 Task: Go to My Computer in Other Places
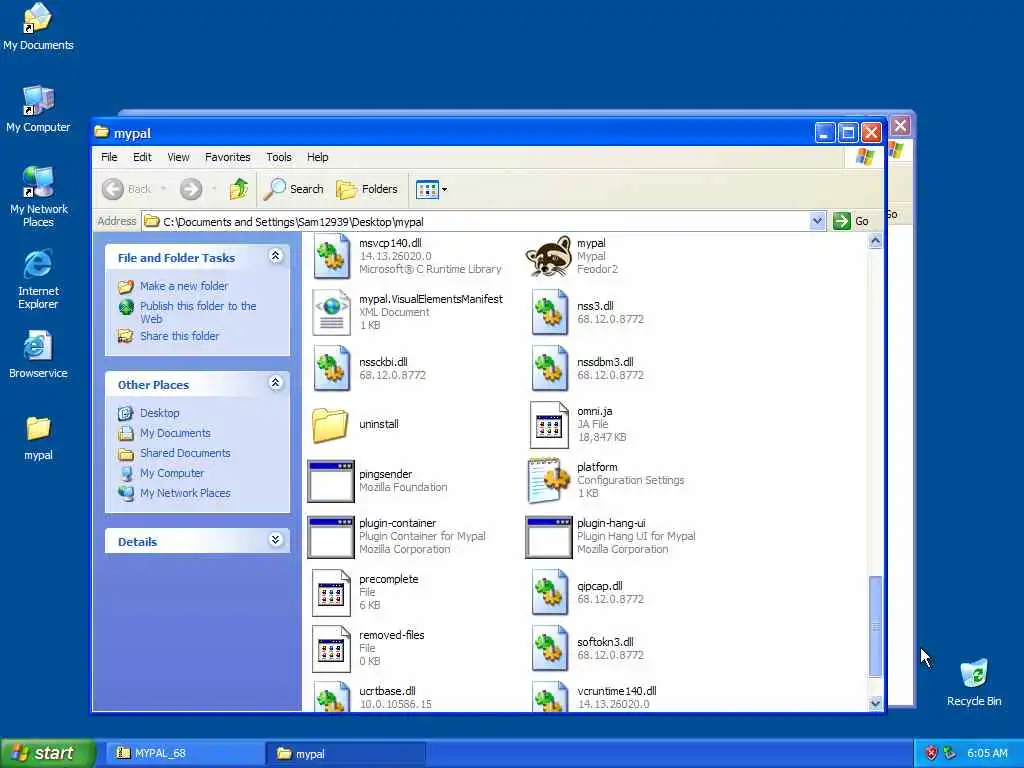pyautogui.click(x=172, y=473)
